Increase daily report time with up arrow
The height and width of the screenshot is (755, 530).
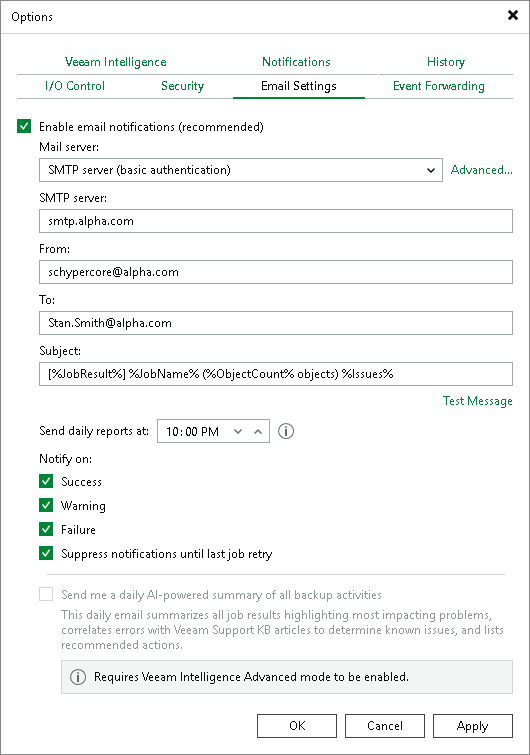[258, 431]
